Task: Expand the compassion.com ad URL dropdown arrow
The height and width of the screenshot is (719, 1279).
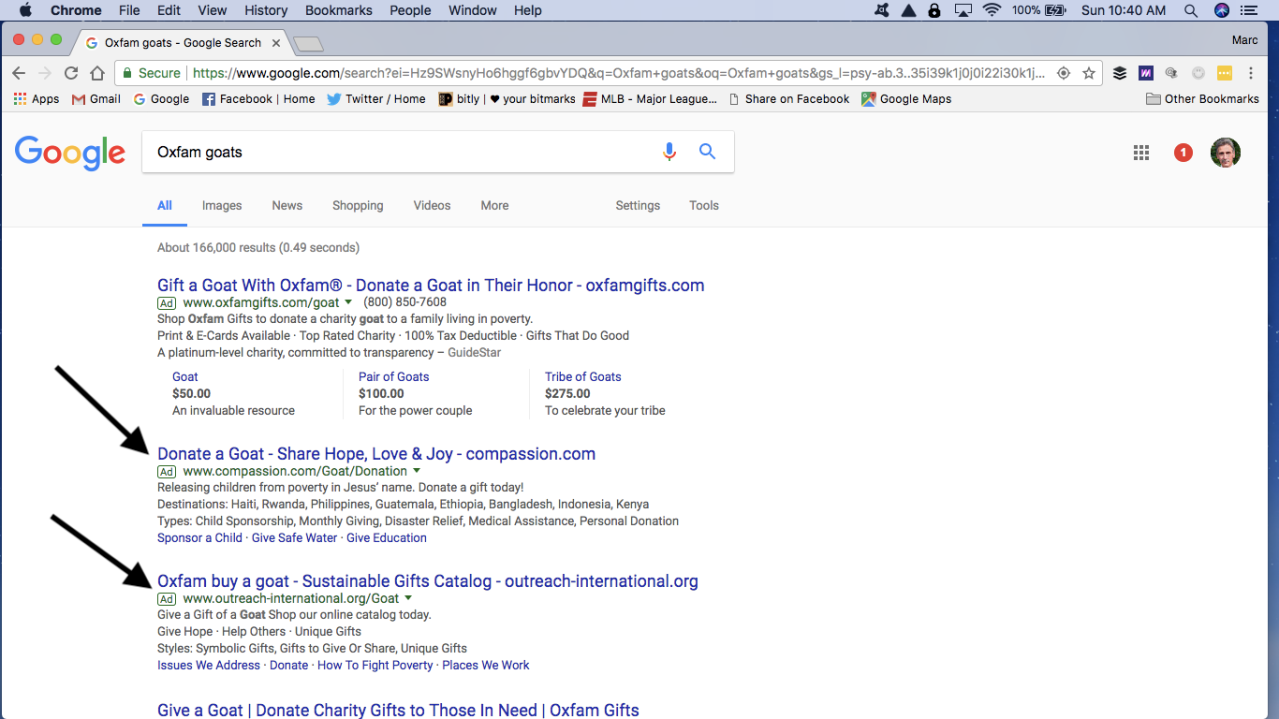Action: [416, 471]
